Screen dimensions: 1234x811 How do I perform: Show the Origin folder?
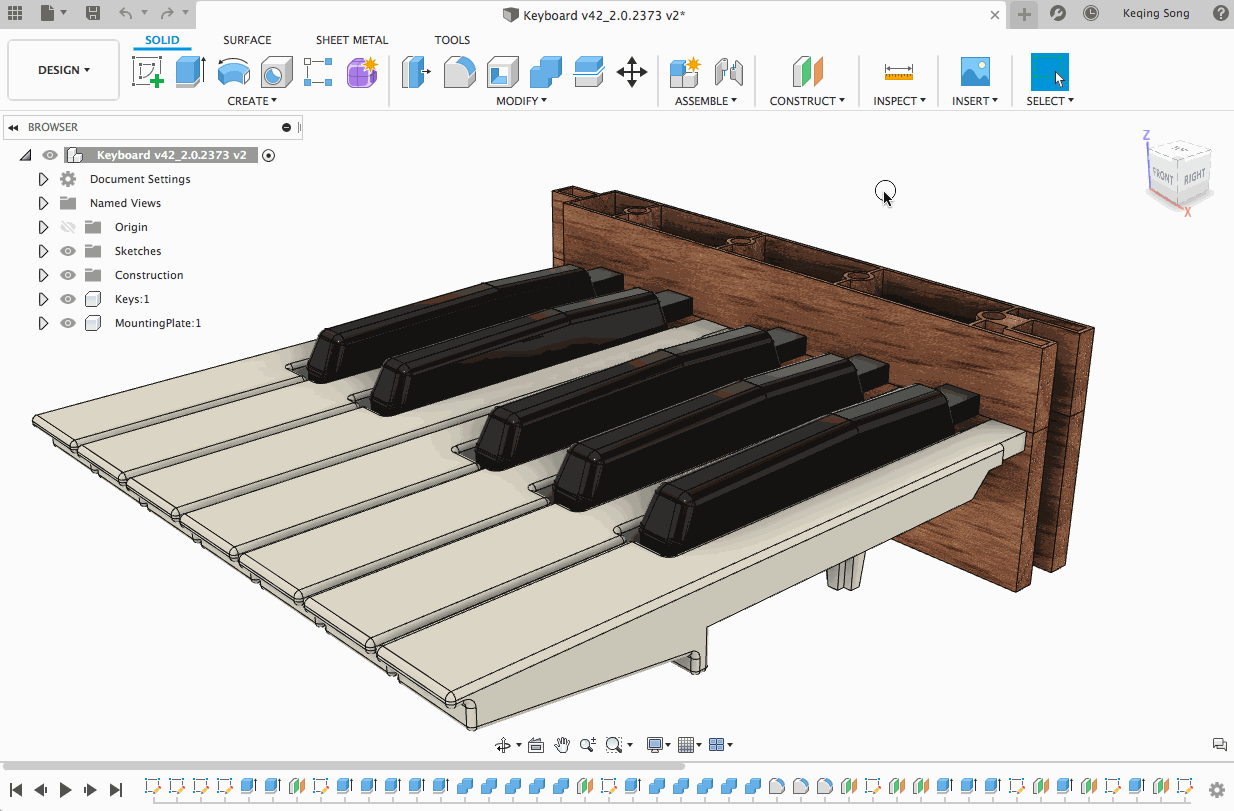(68, 227)
